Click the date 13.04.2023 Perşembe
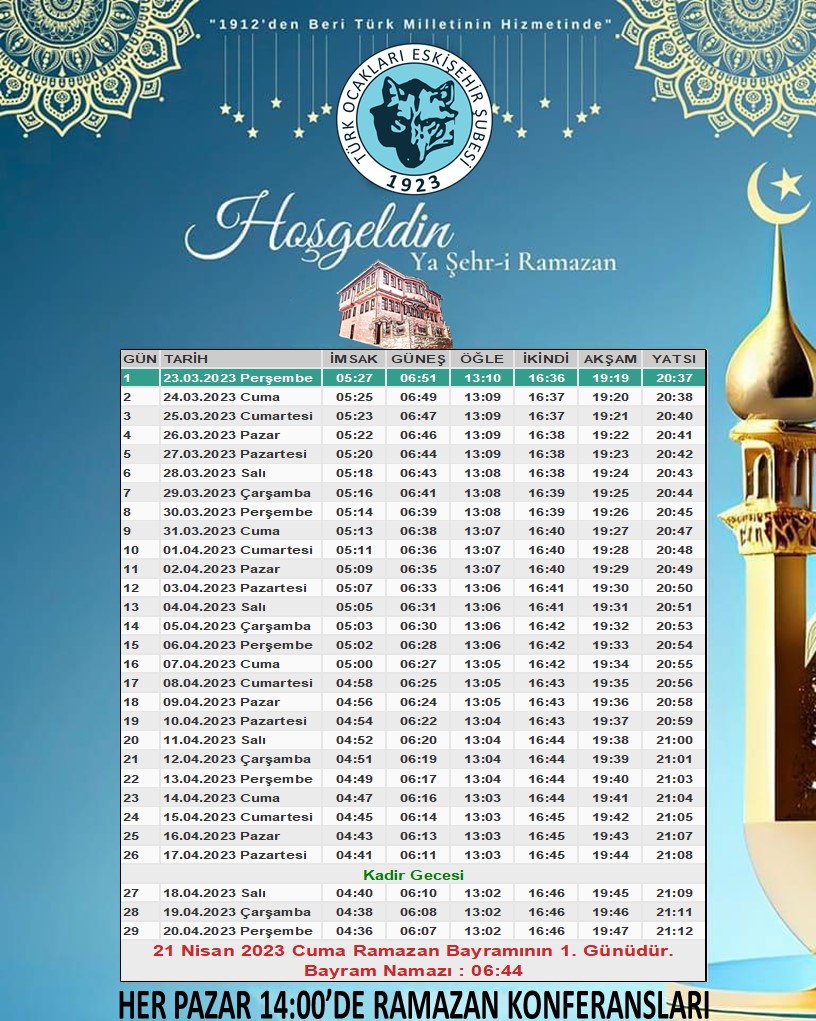Screen dimensions: 816x1021 coord(238,779)
